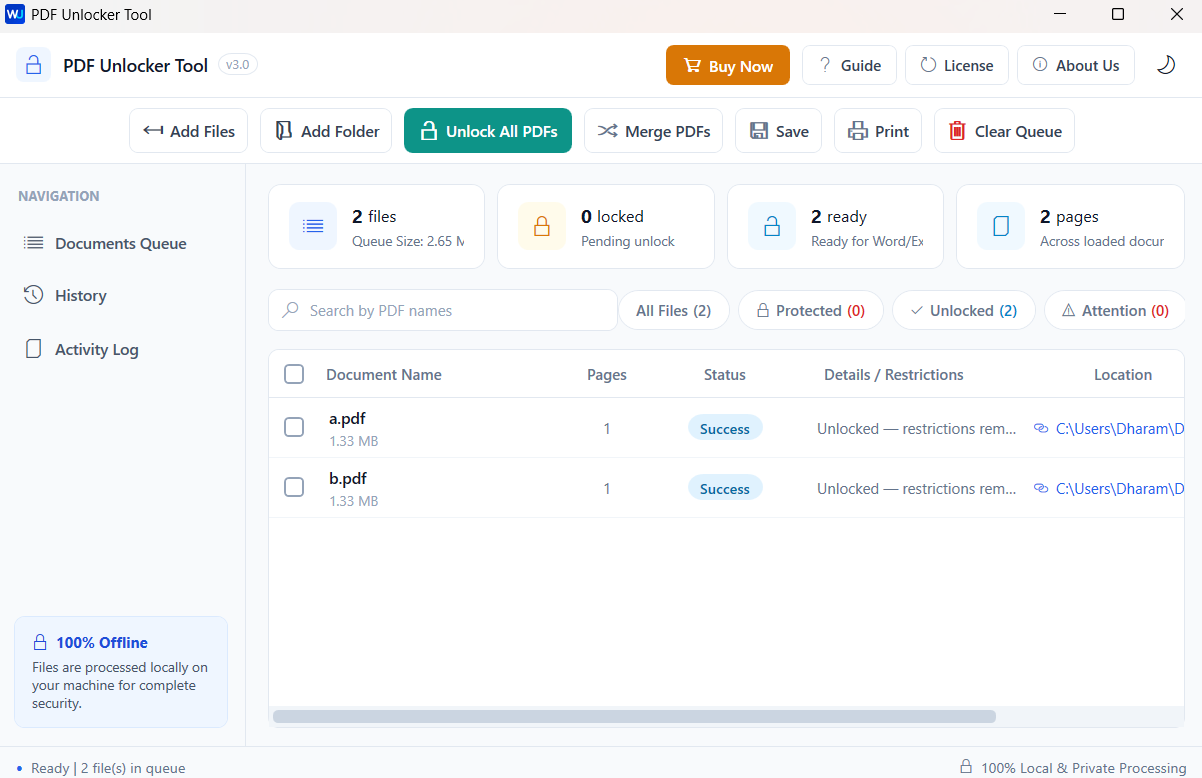The height and width of the screenshot is (778, 1202).
Task: Click the b.pdf file name
Action: 348,479
